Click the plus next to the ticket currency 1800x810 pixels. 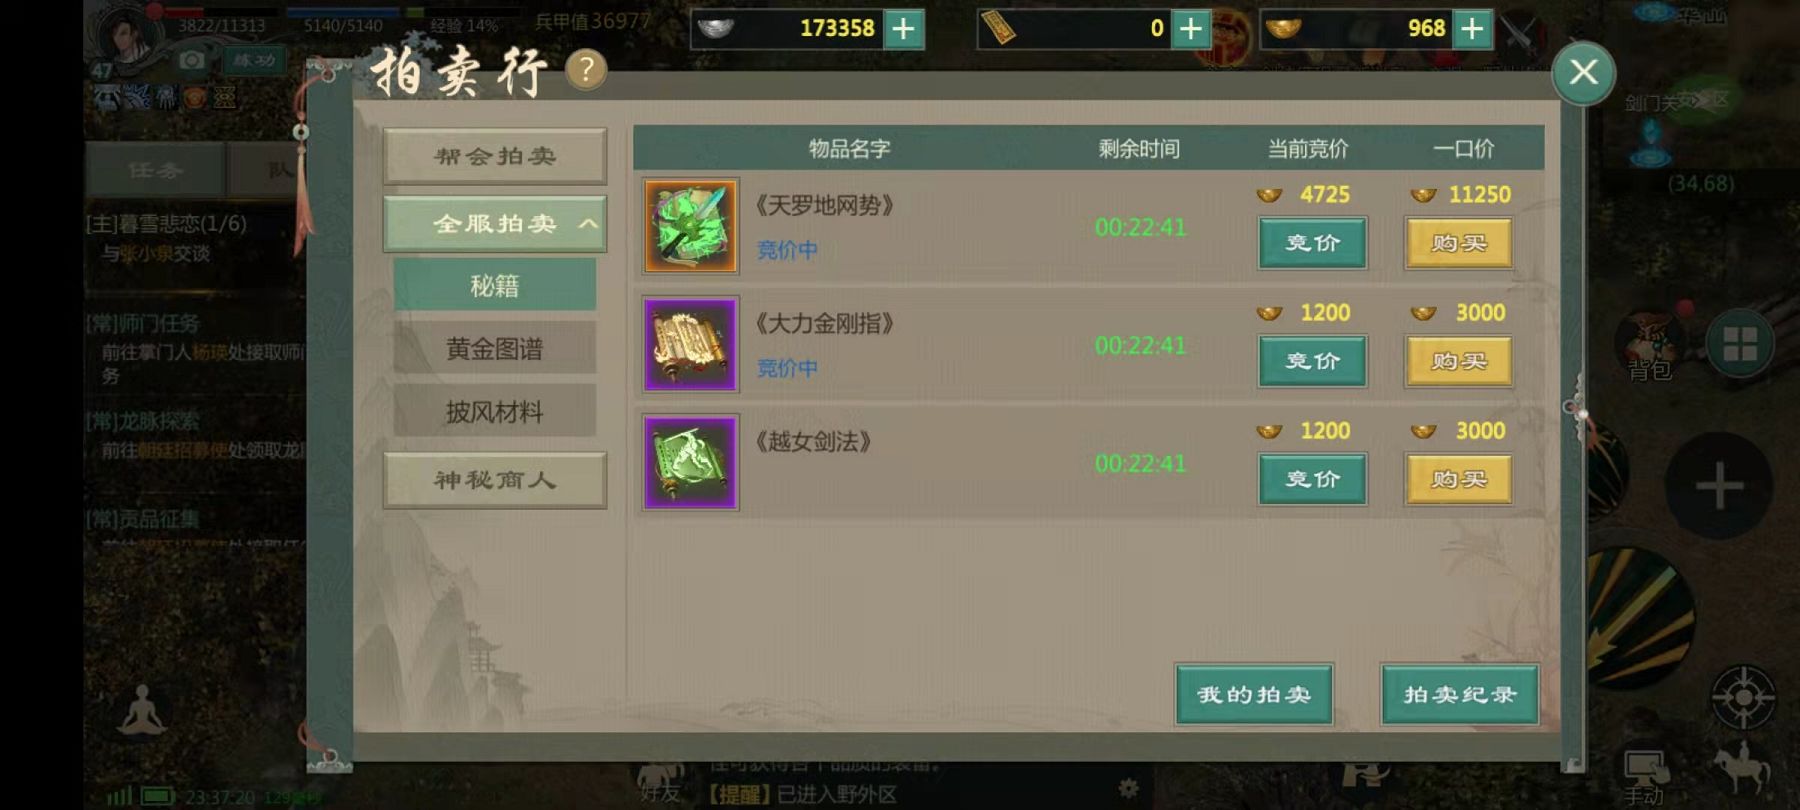(1191, 29)
